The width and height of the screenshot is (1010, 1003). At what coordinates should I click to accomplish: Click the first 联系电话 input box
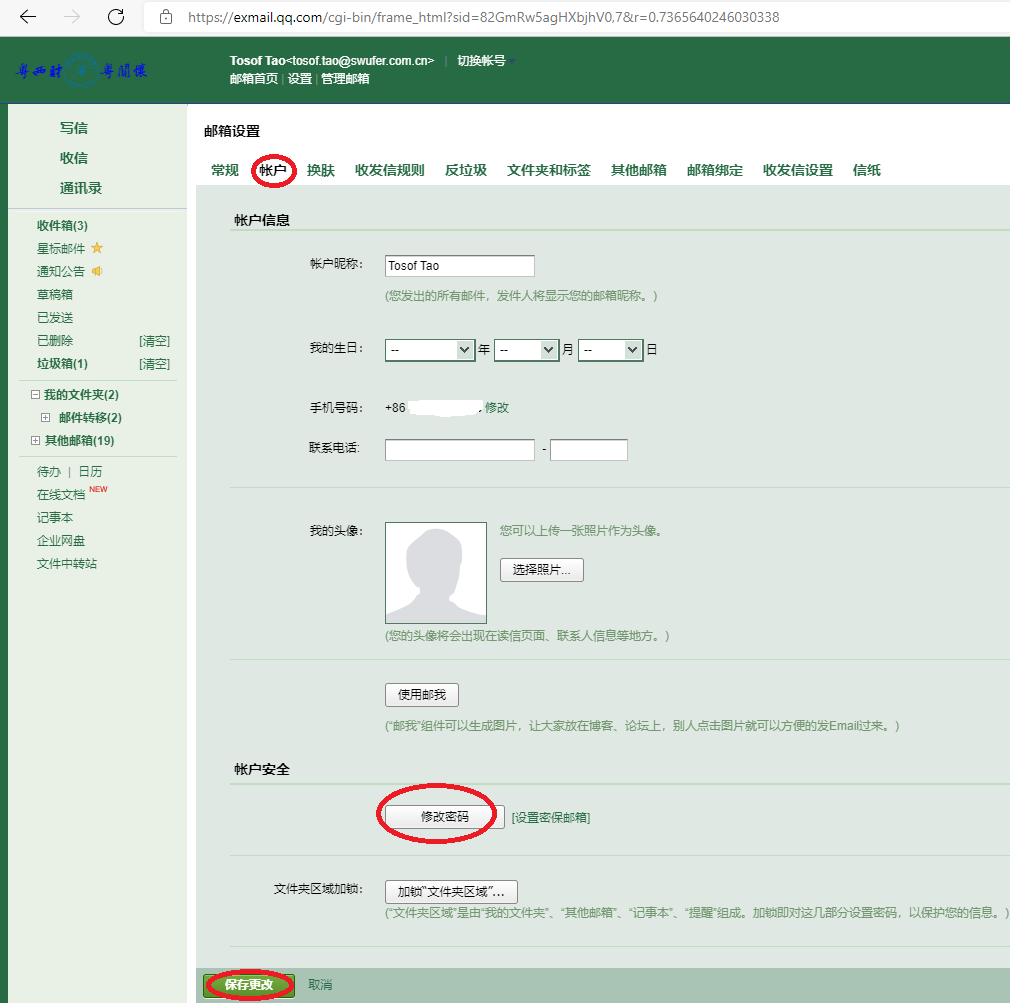pos(459,450)
